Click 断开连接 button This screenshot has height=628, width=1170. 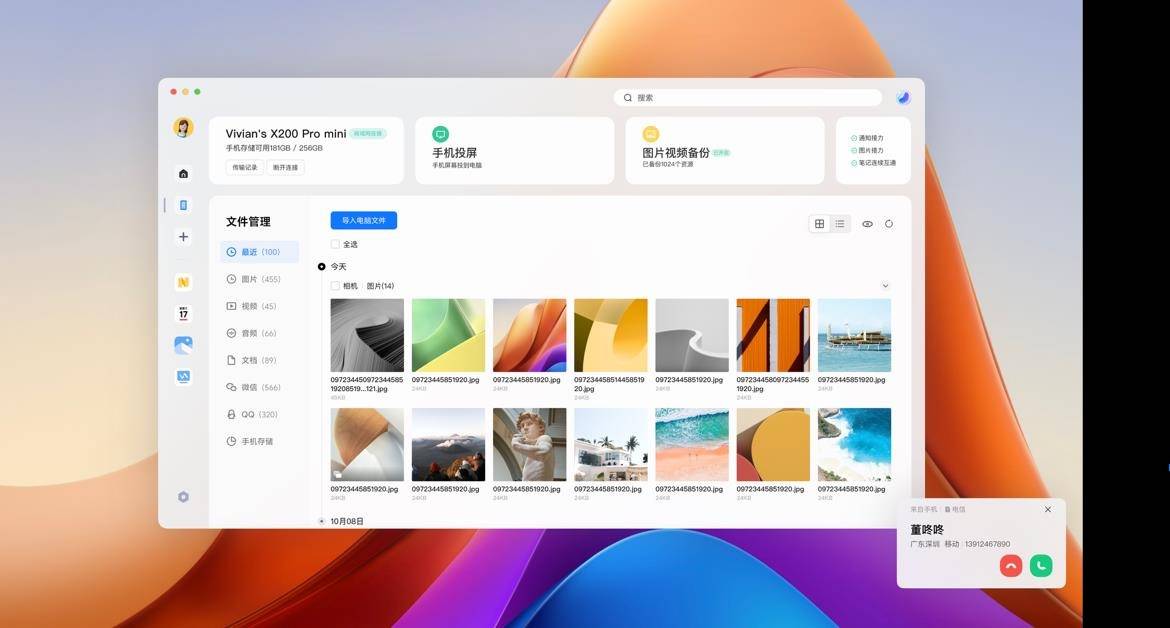[x=285, y=167]
